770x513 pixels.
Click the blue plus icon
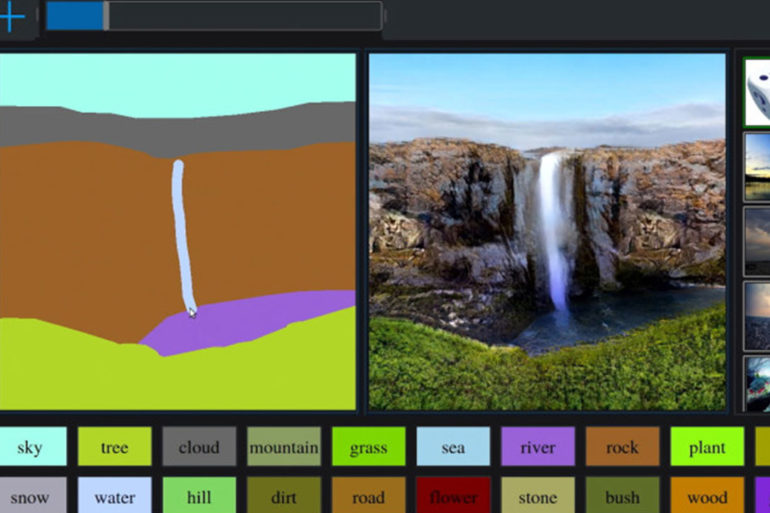tap(12, 17)
